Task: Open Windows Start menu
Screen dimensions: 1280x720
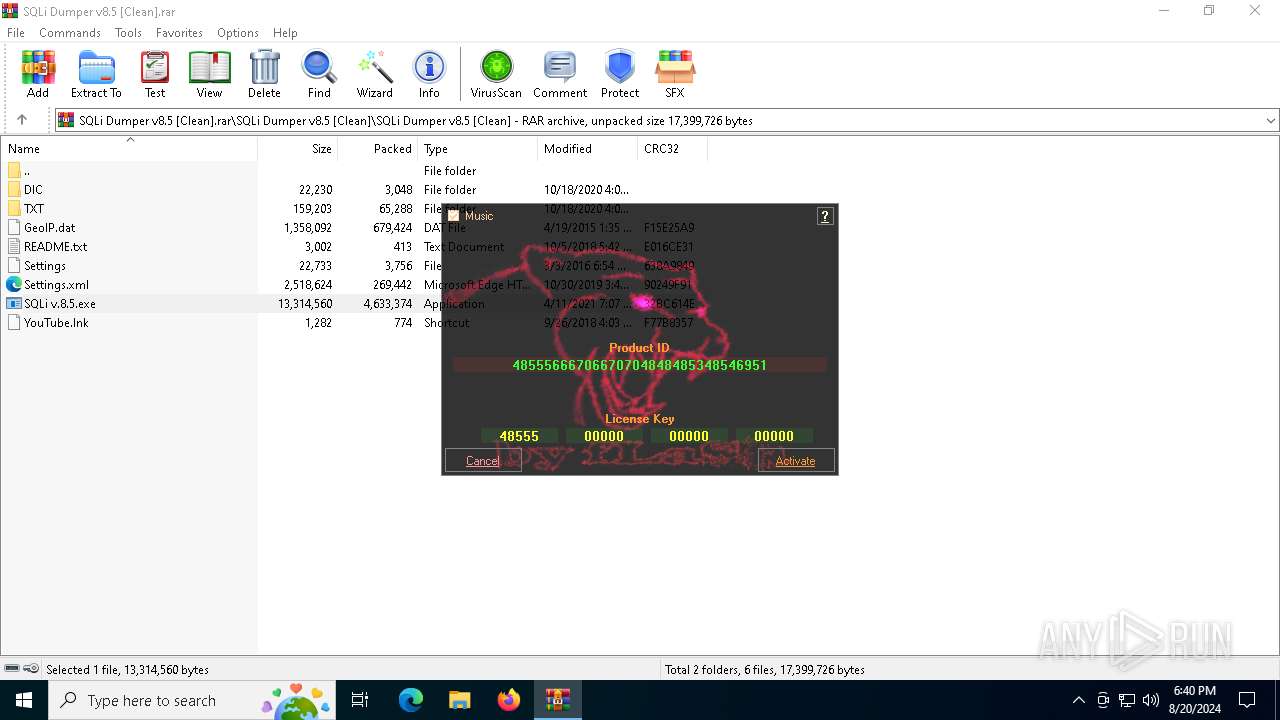Action: pos(24,700)
